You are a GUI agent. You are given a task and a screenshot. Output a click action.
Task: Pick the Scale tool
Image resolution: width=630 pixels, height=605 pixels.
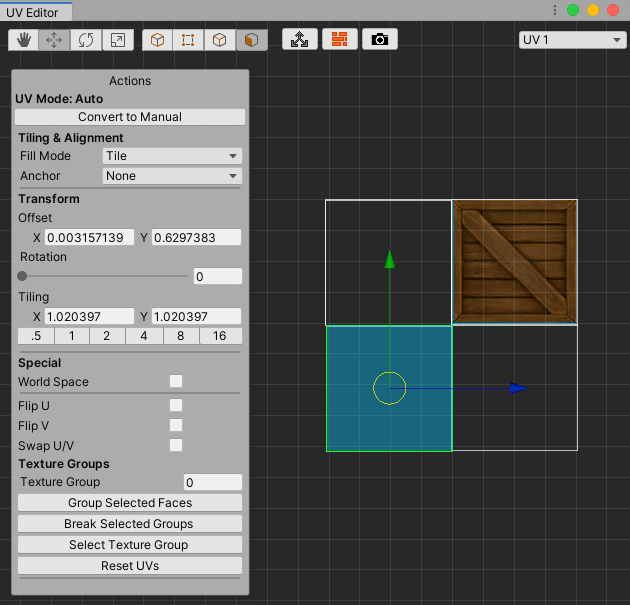click(117, 40)
